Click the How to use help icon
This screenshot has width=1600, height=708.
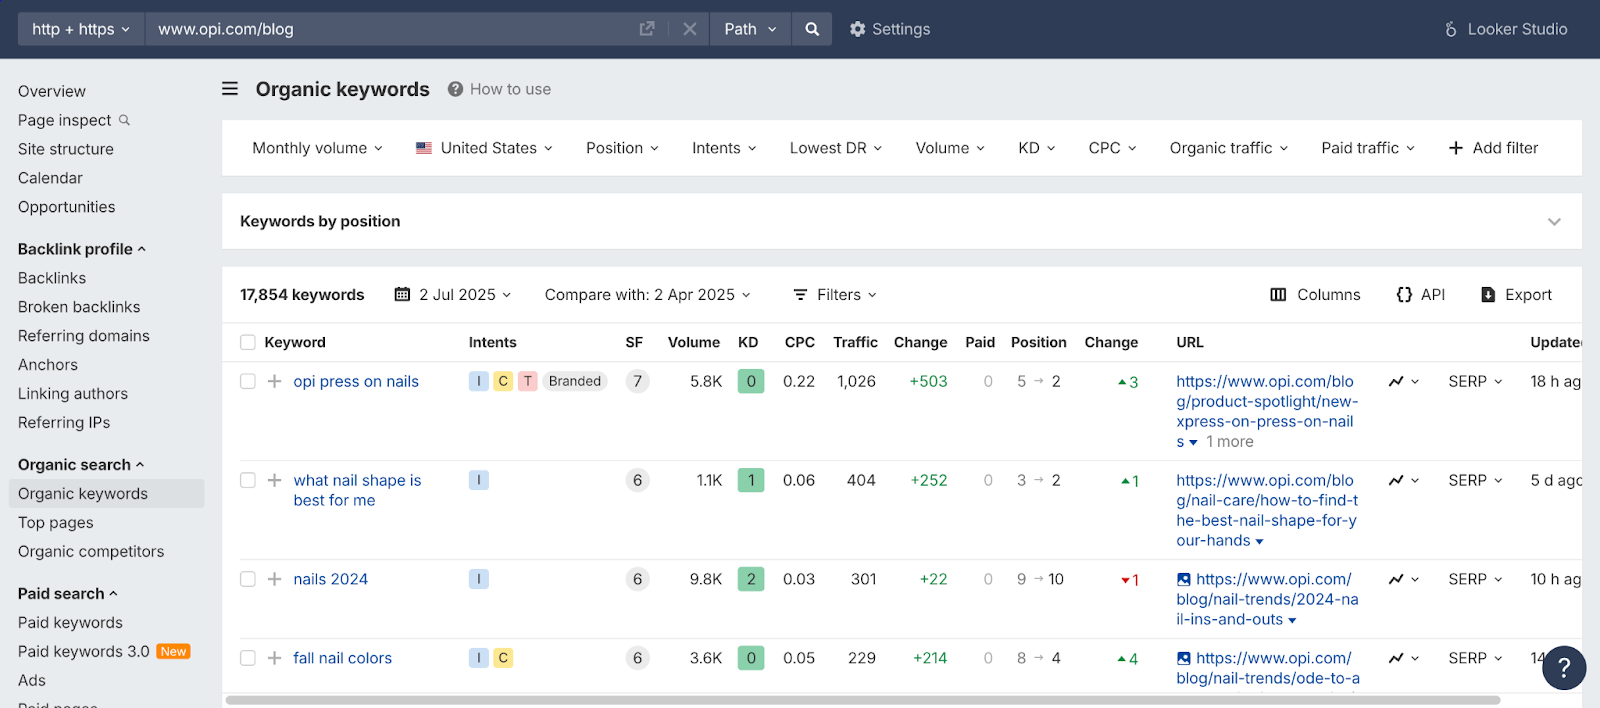click(455, 89)
